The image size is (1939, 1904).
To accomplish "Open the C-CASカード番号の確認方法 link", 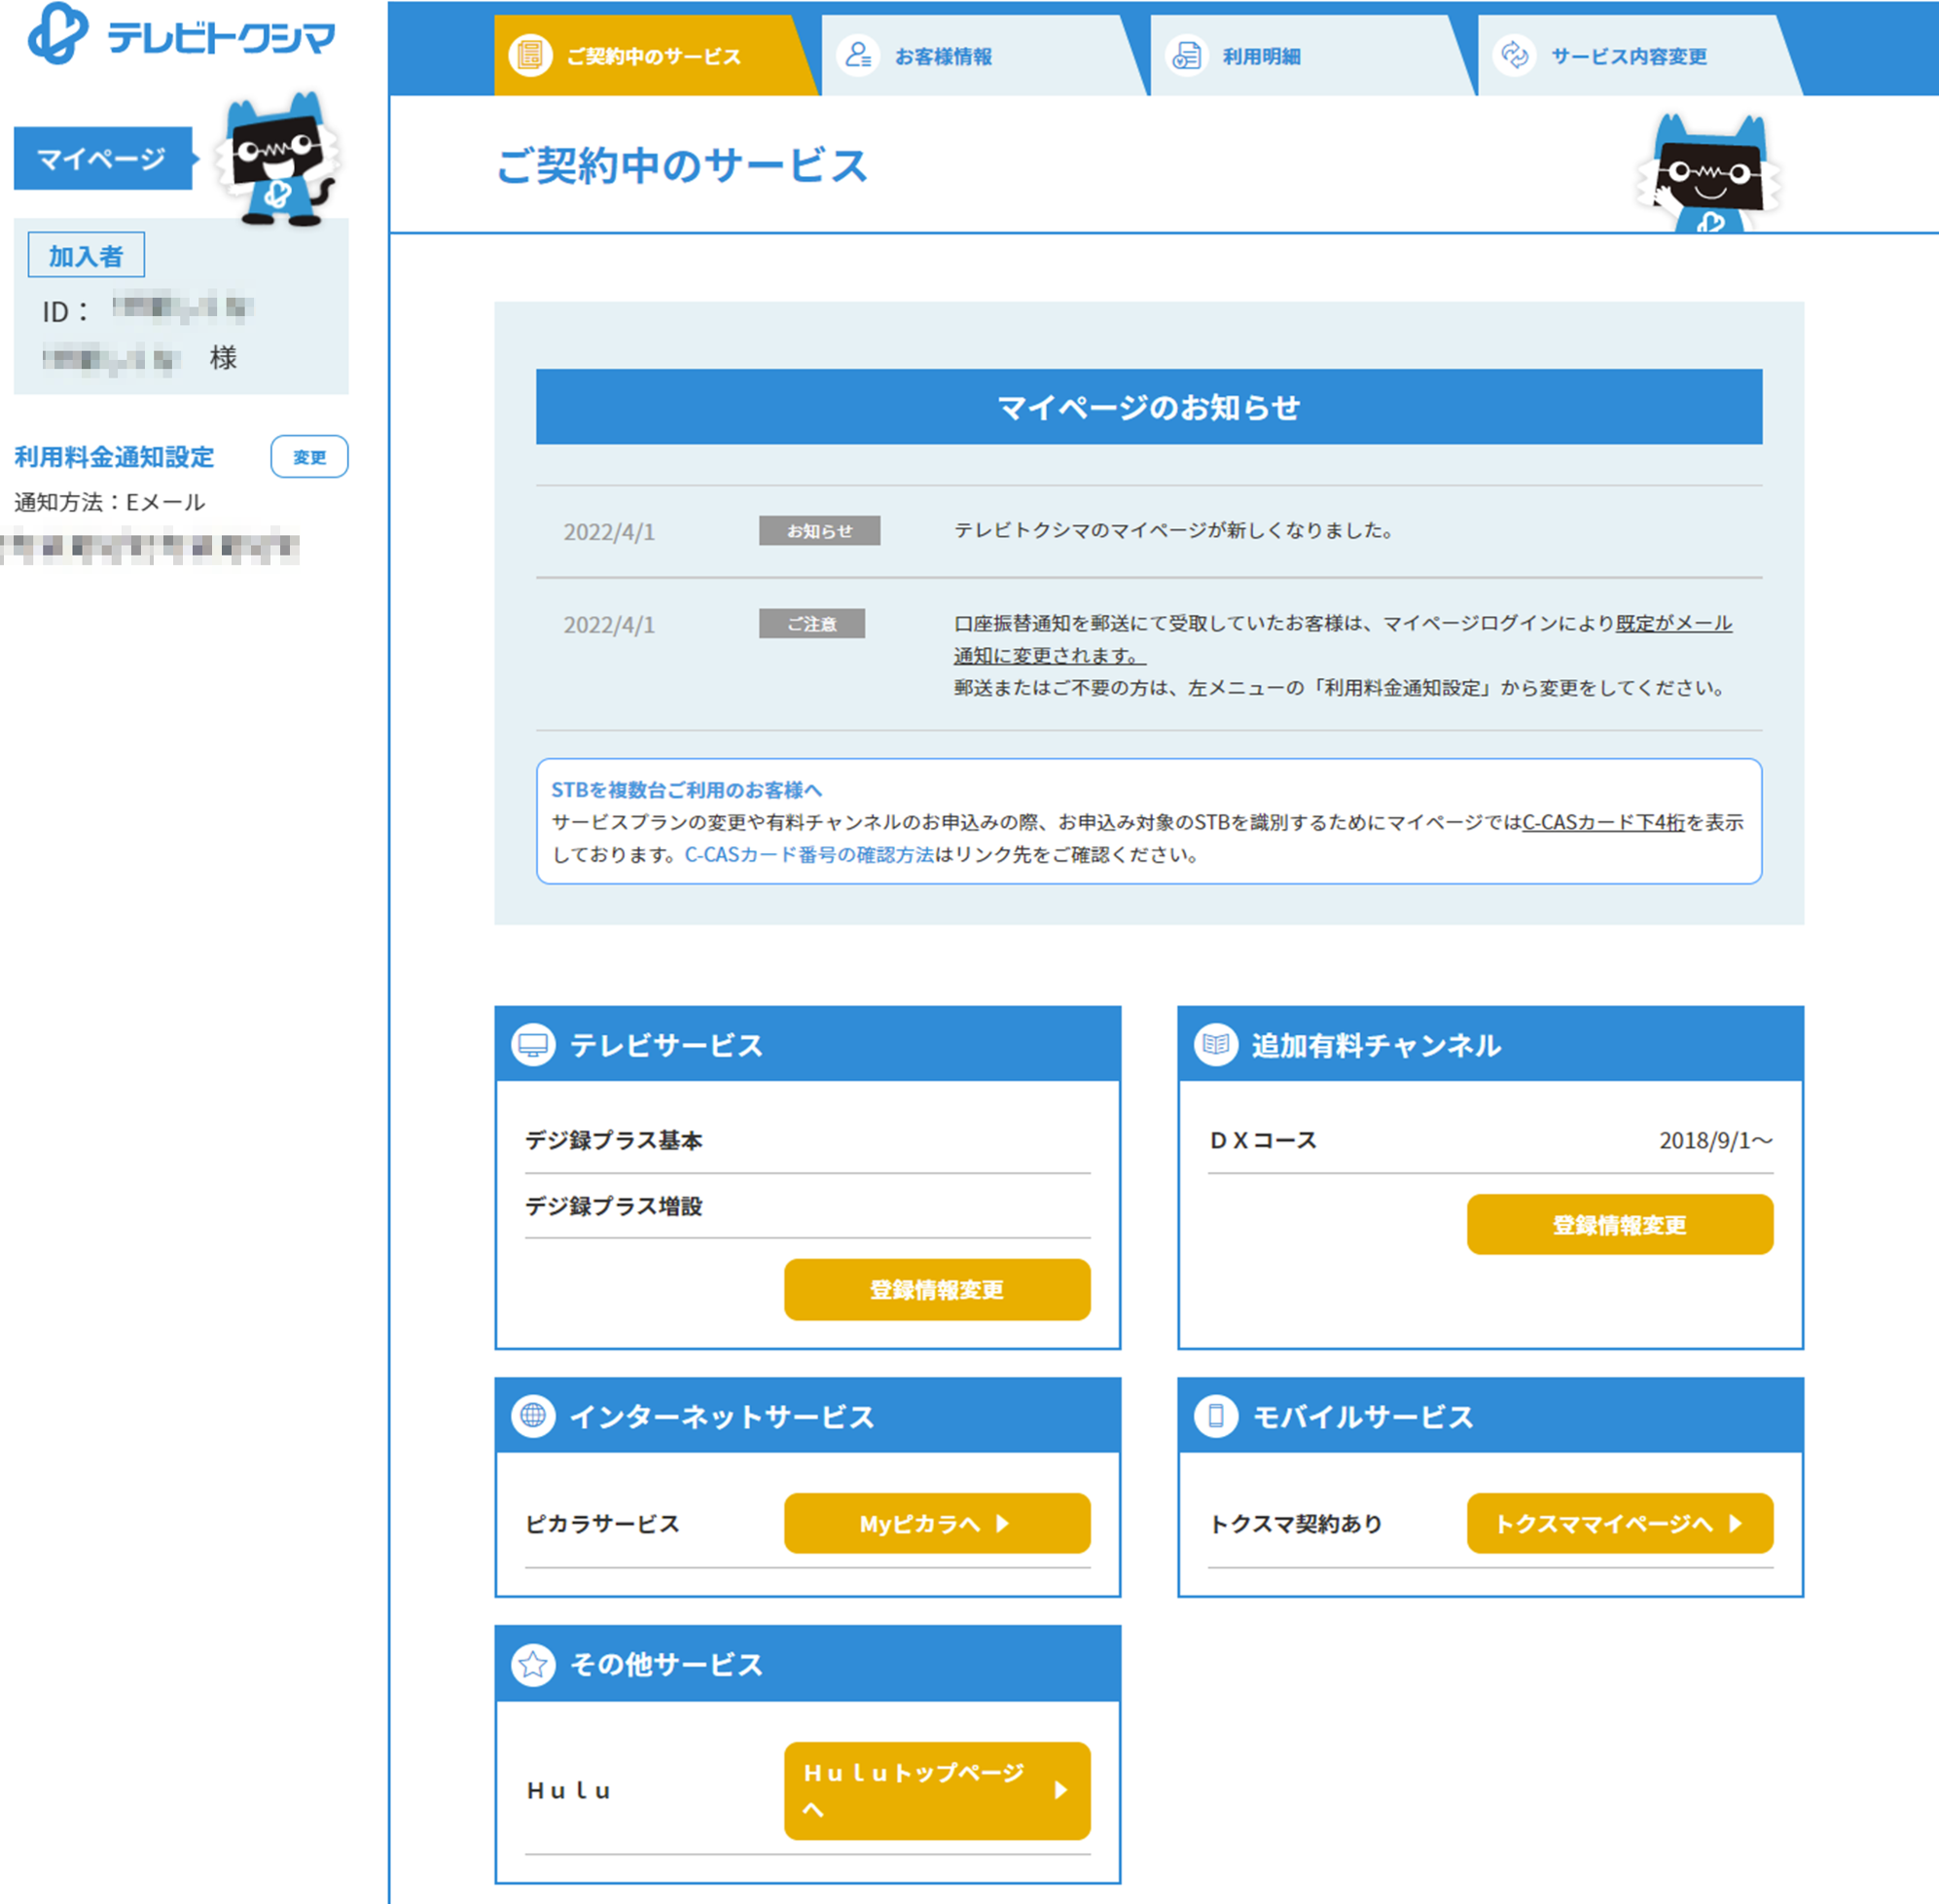I will 809,854.
